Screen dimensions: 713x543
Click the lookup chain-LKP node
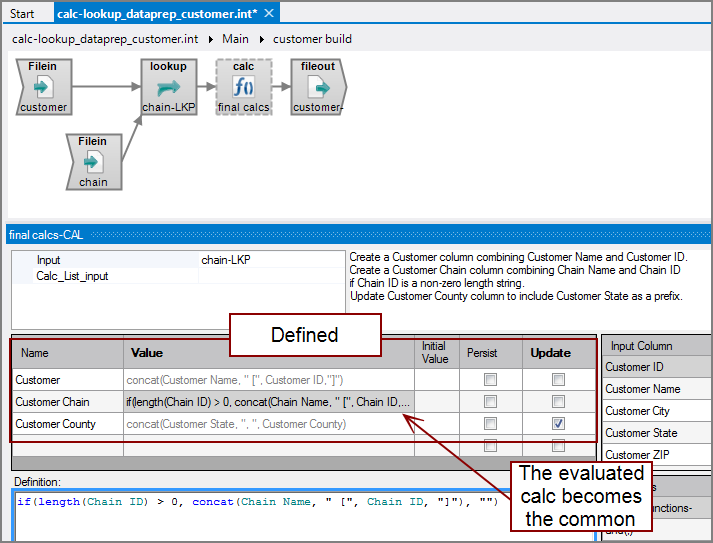[167, 87]
